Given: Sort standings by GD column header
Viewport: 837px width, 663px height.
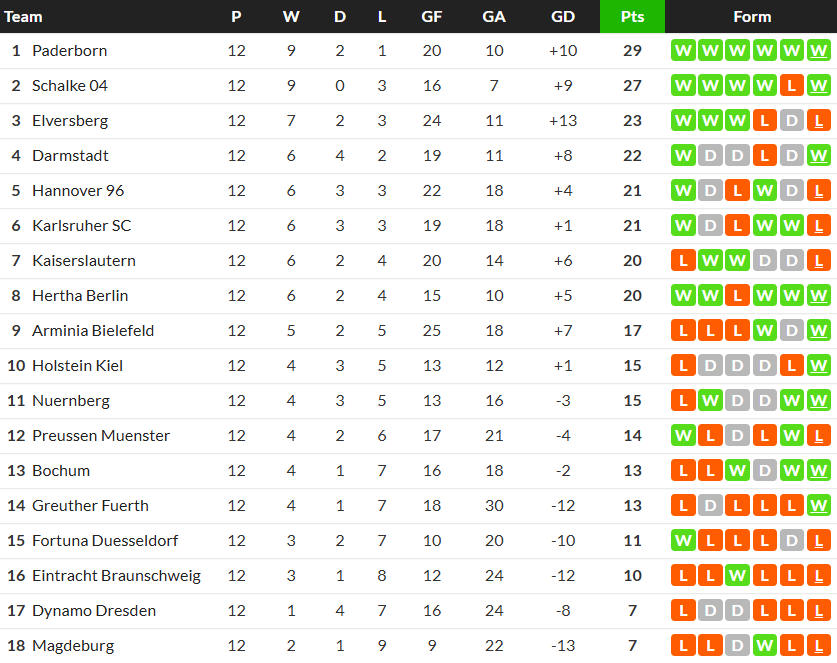Looking at the screenshot, I should 563,17.
